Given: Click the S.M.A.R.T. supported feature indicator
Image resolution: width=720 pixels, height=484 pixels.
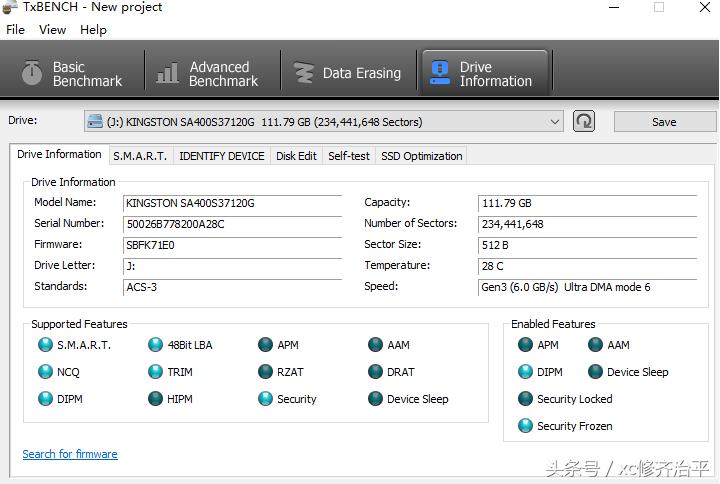Looking at the screenshot, I should pos(45,345).
